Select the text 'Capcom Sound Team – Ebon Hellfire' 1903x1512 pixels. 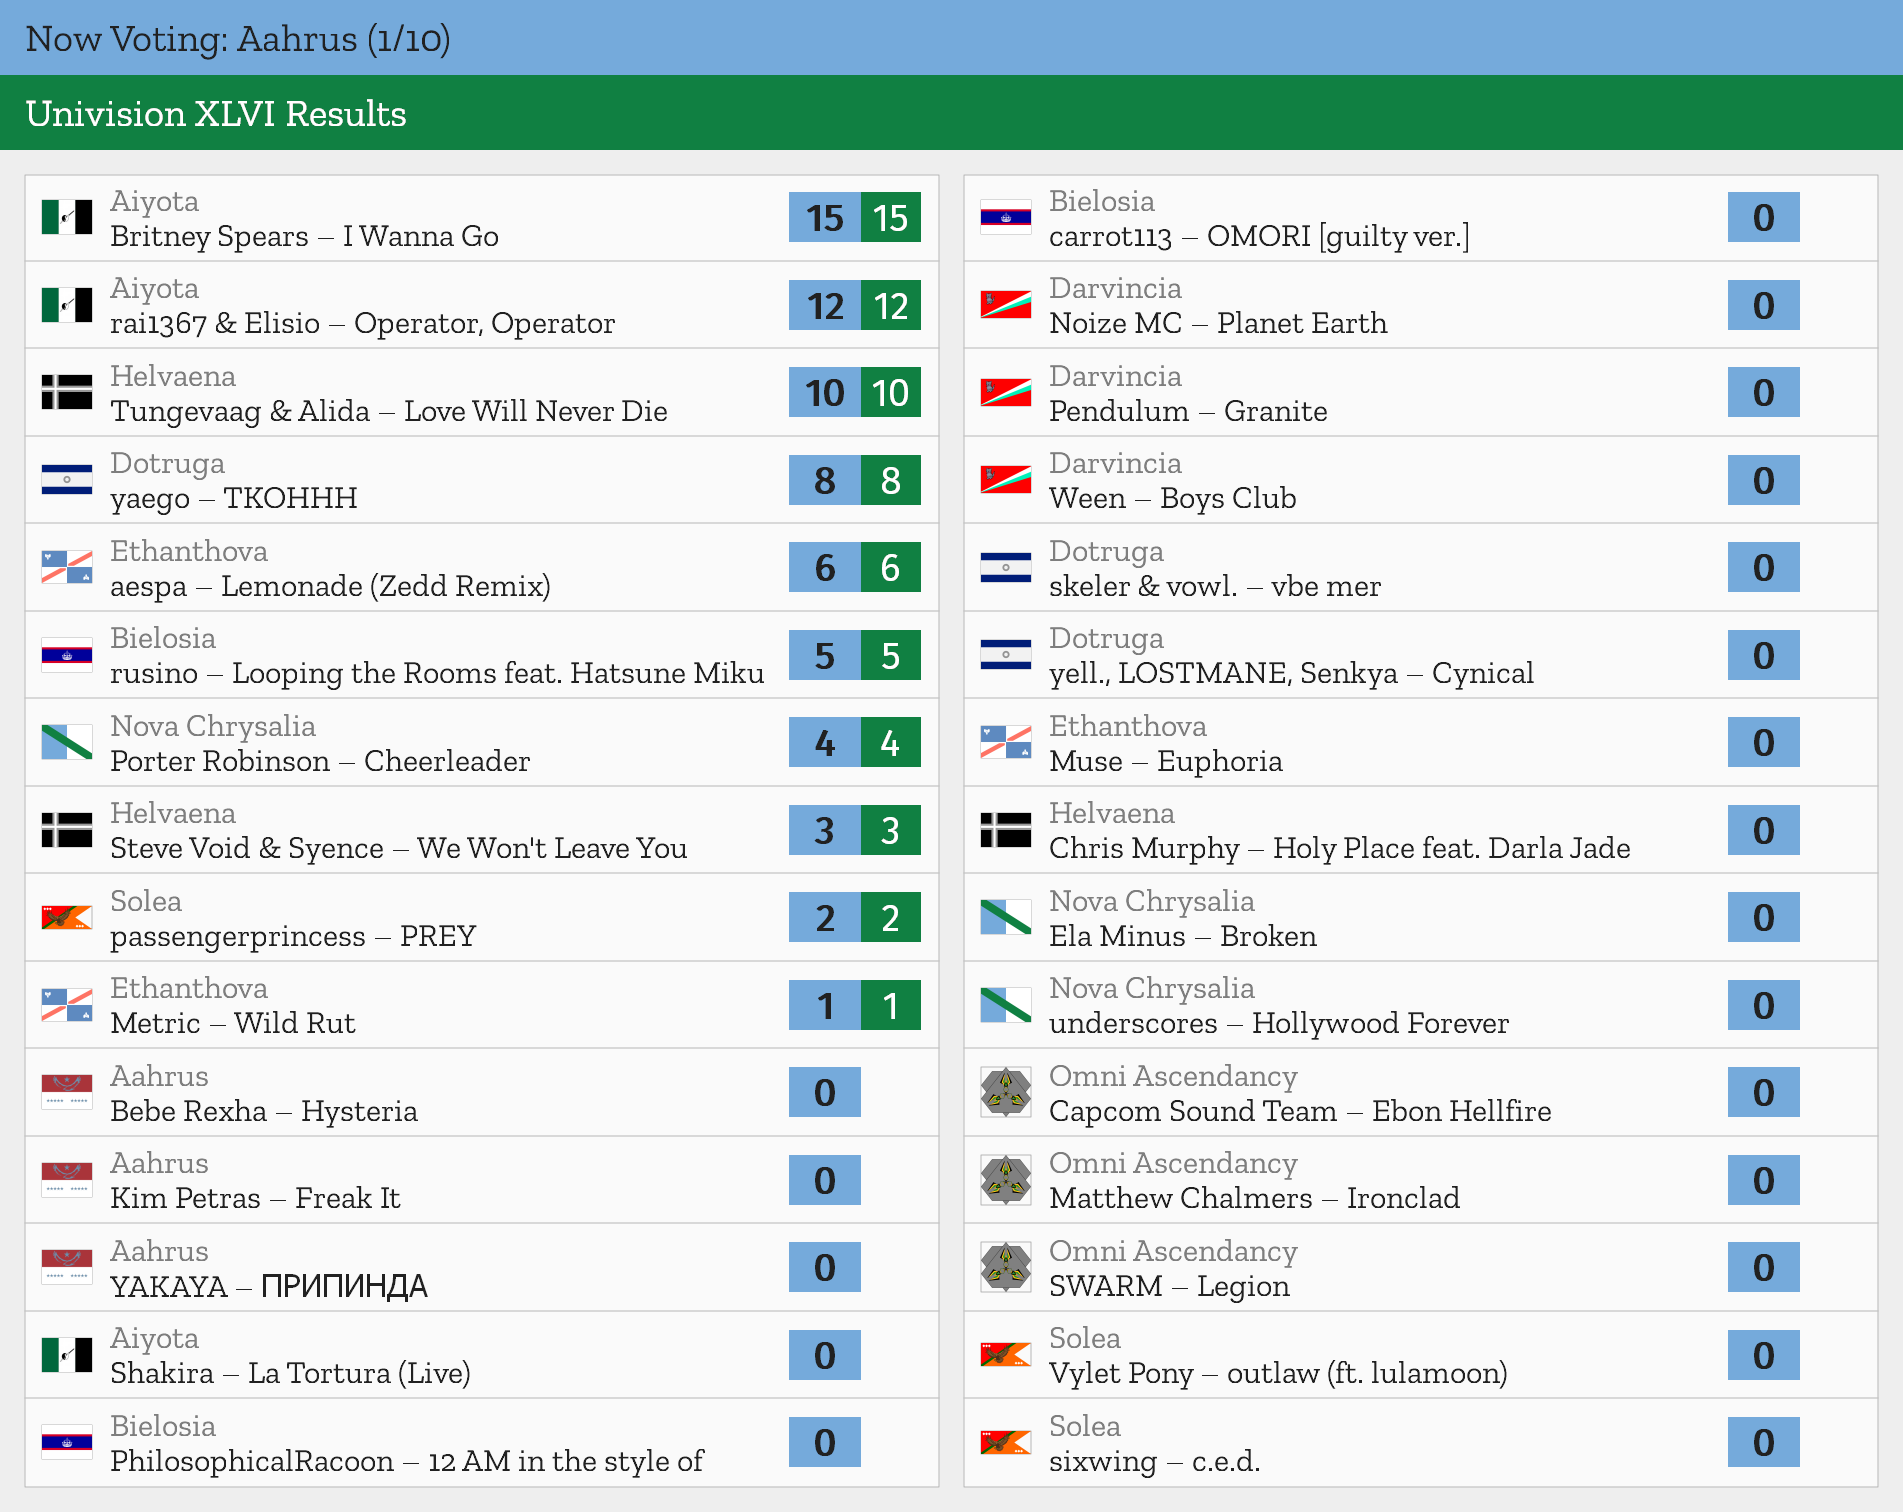1300,1111
